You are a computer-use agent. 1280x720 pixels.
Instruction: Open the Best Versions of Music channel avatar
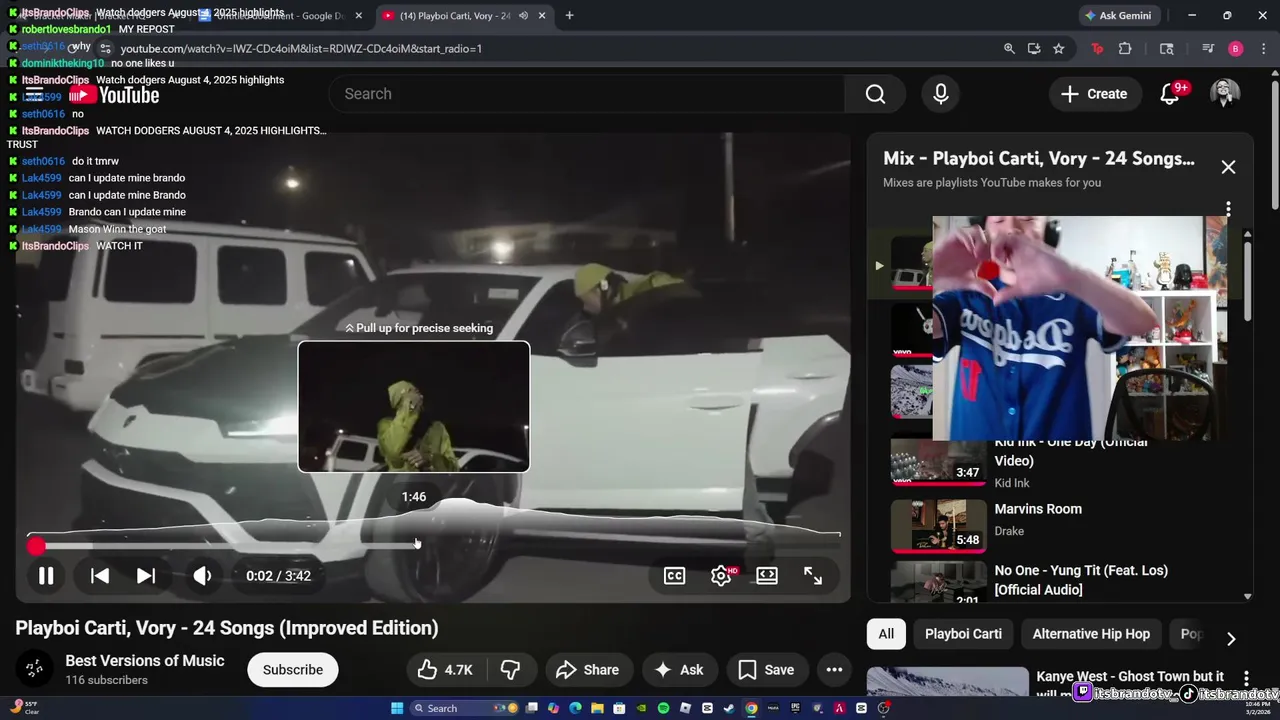[x=35, y=669]
